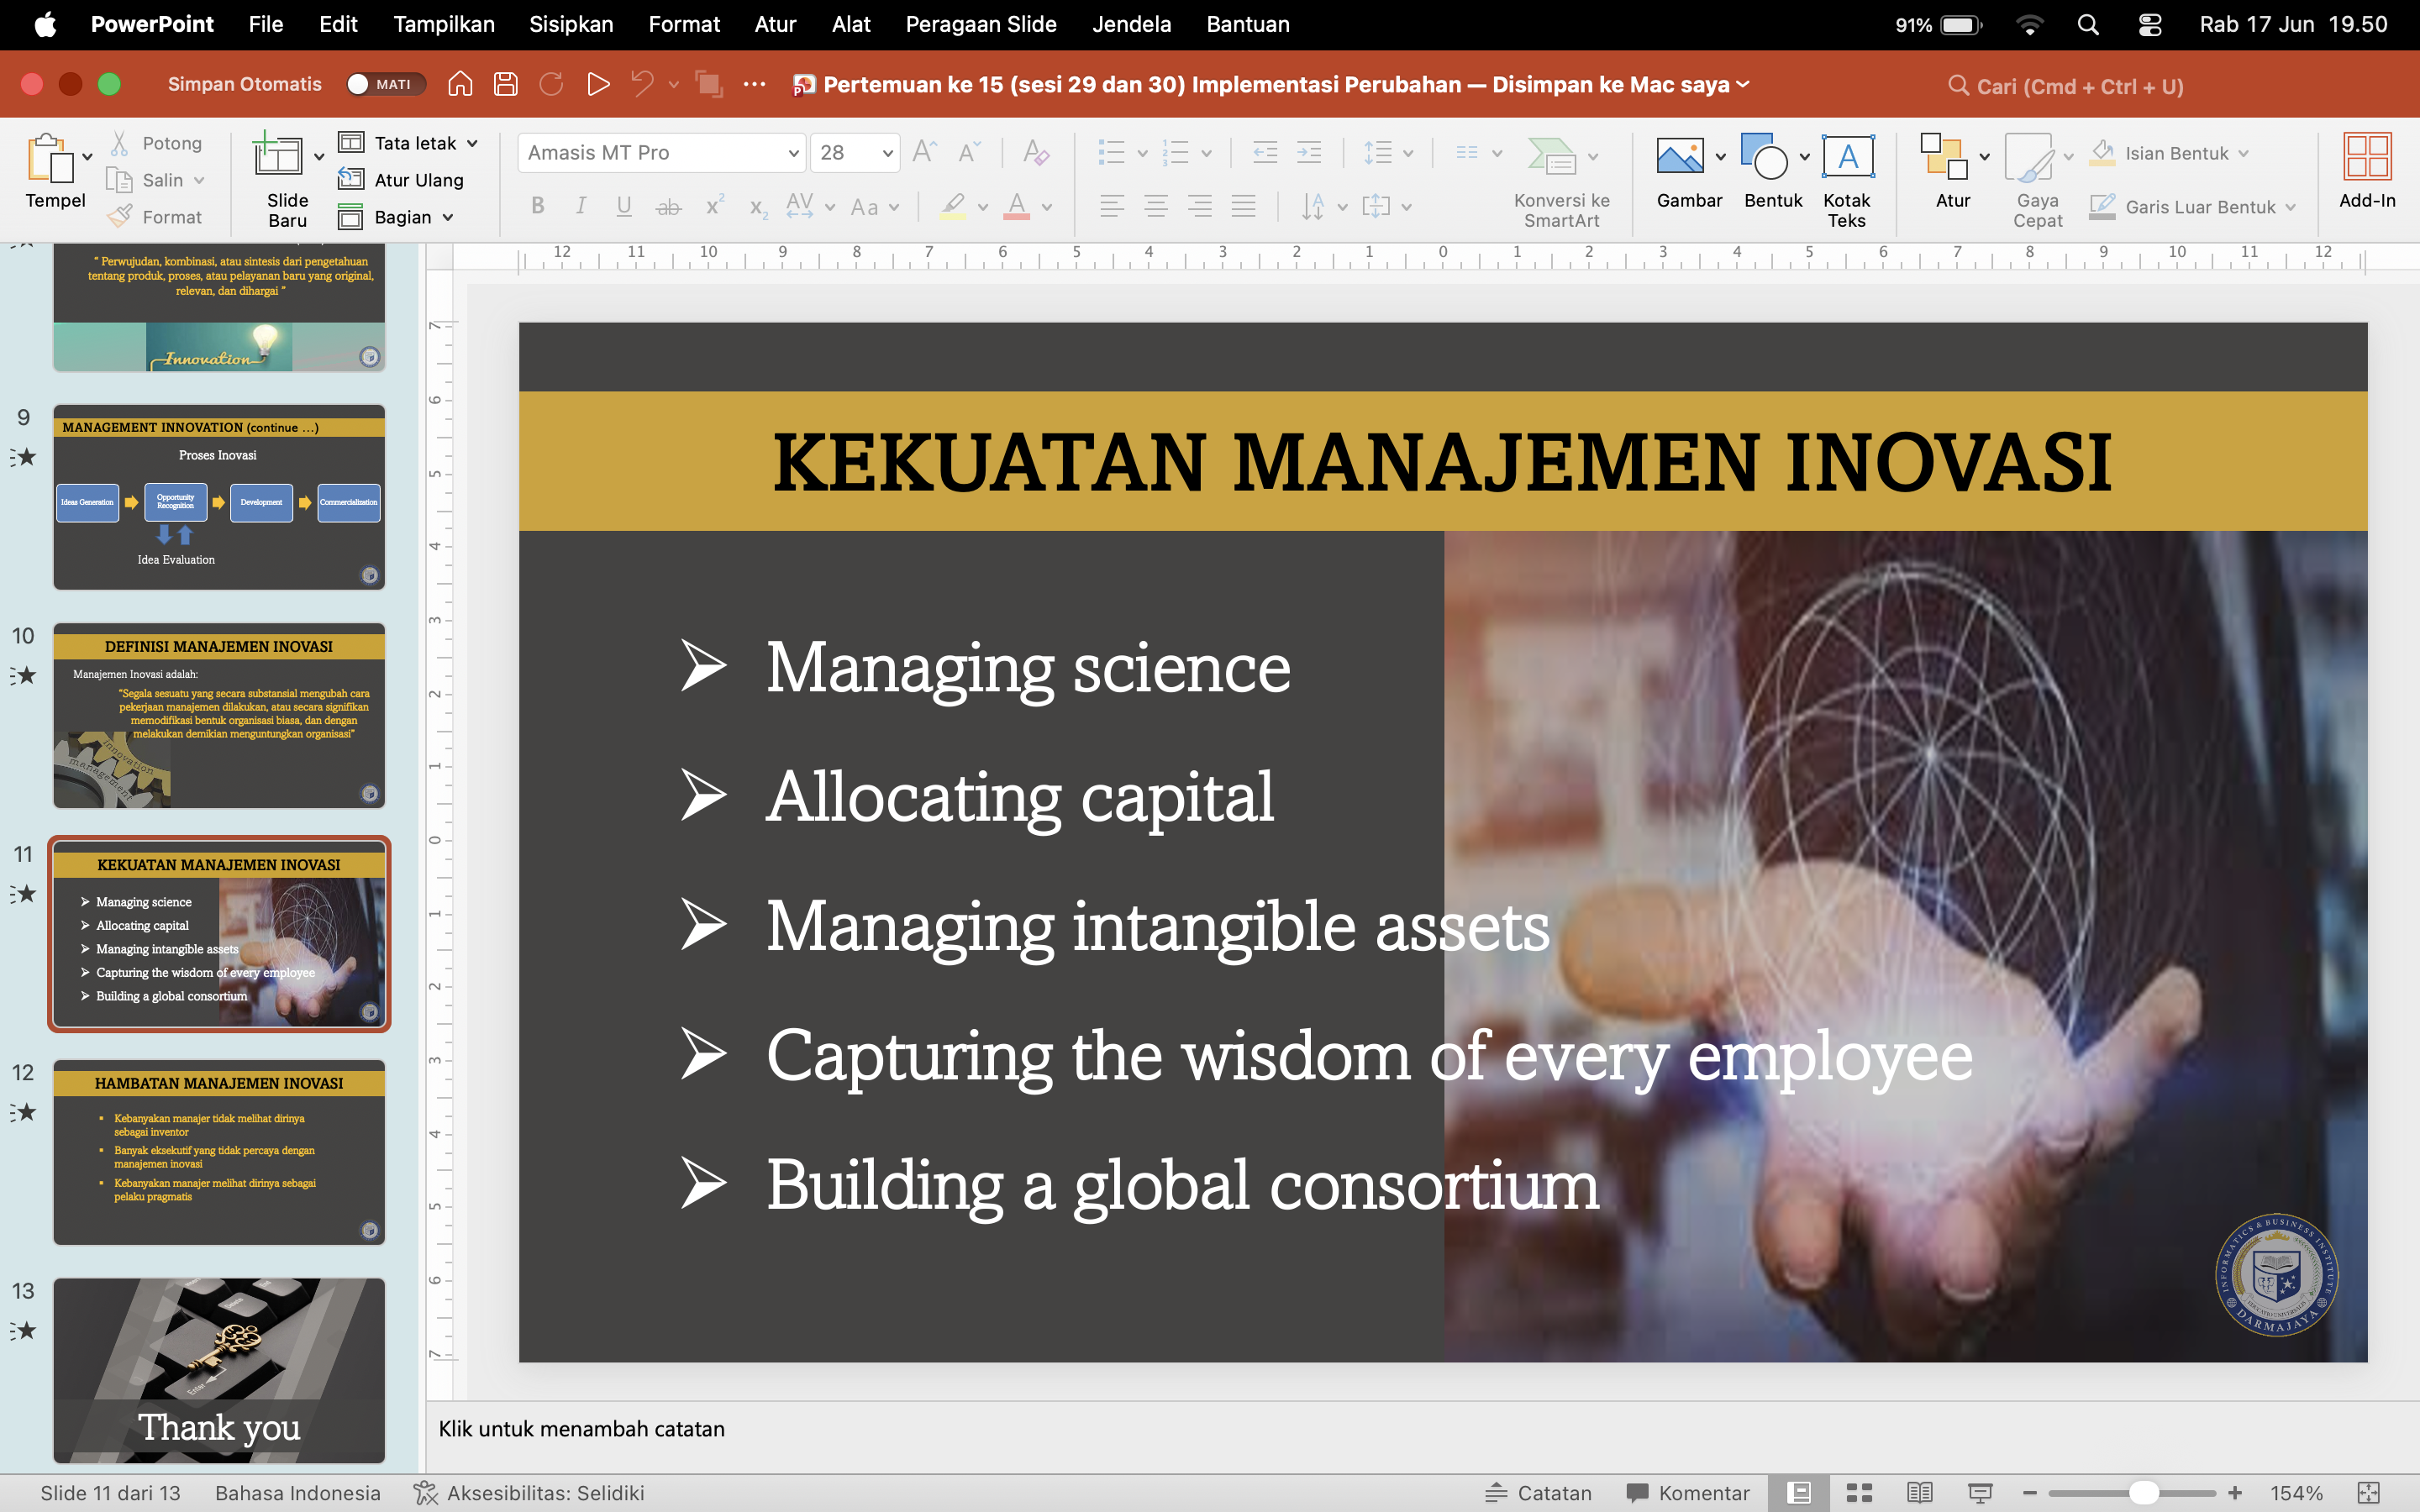Open the Peragaan Slide menu
The image size is (2420, 1512).
point(981,24)
